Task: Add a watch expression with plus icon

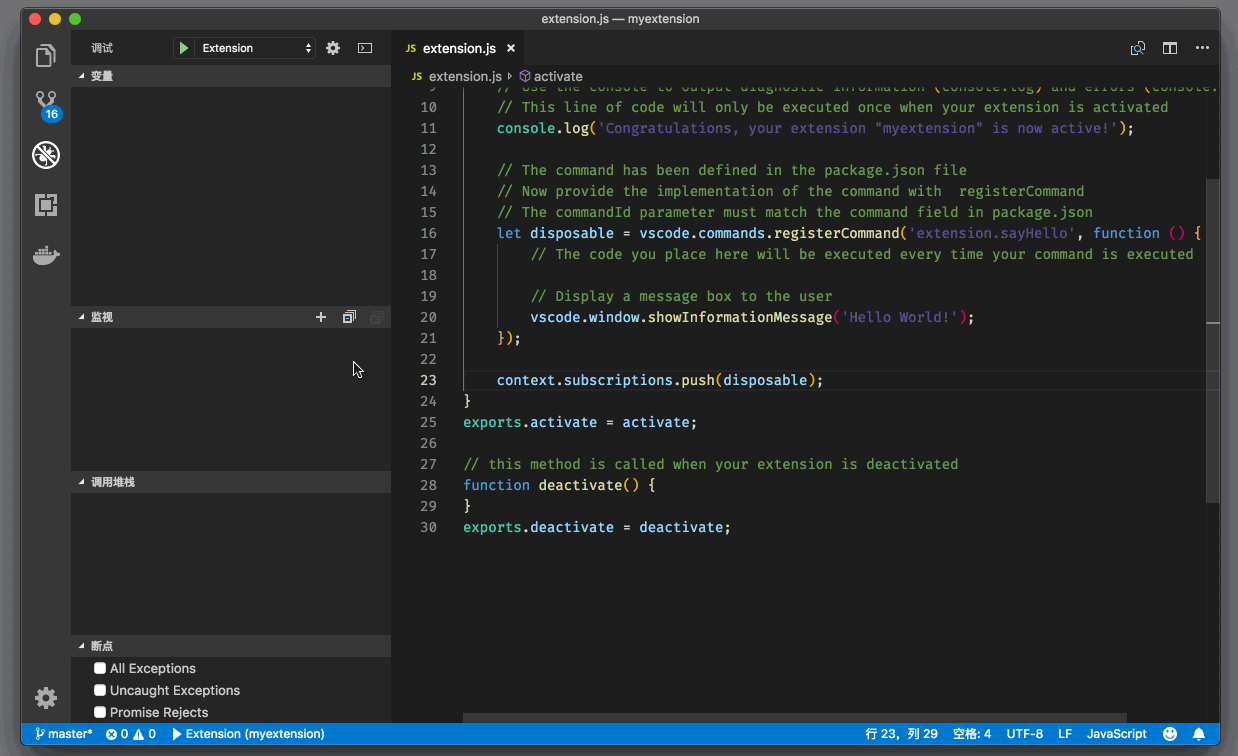Action: 321,317
